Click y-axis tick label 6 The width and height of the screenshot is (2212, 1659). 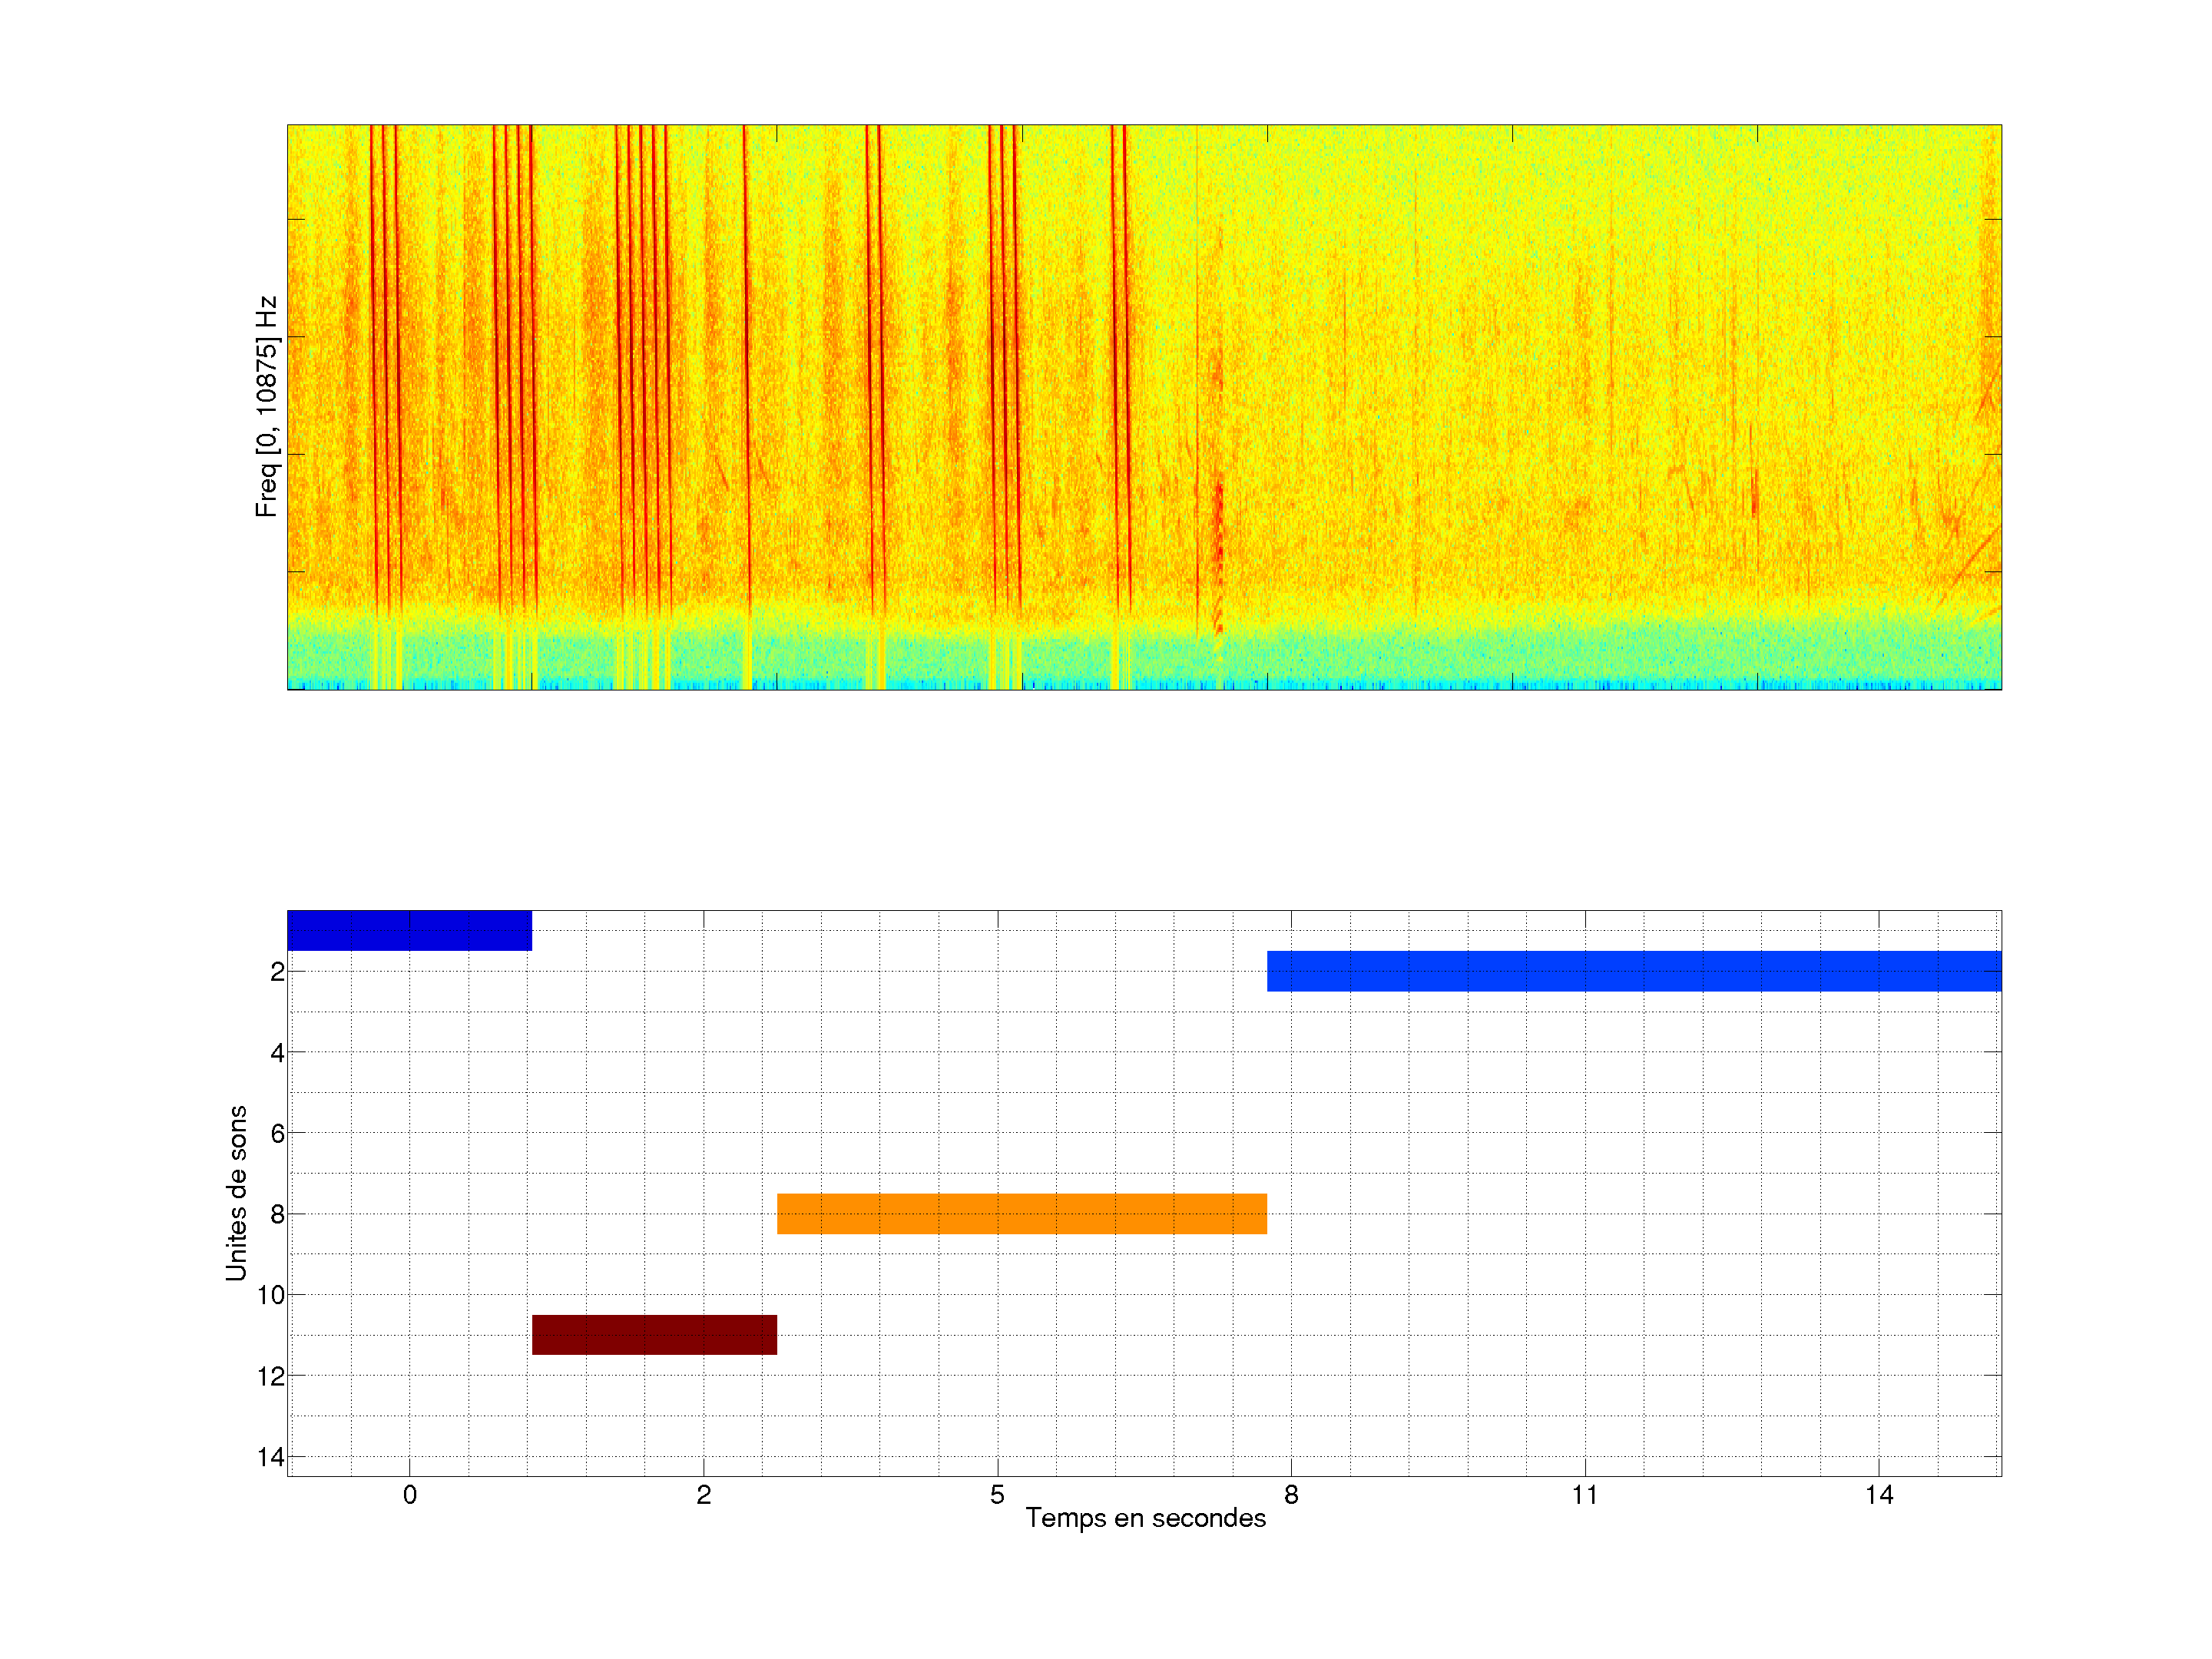(x=277, y=1133)
